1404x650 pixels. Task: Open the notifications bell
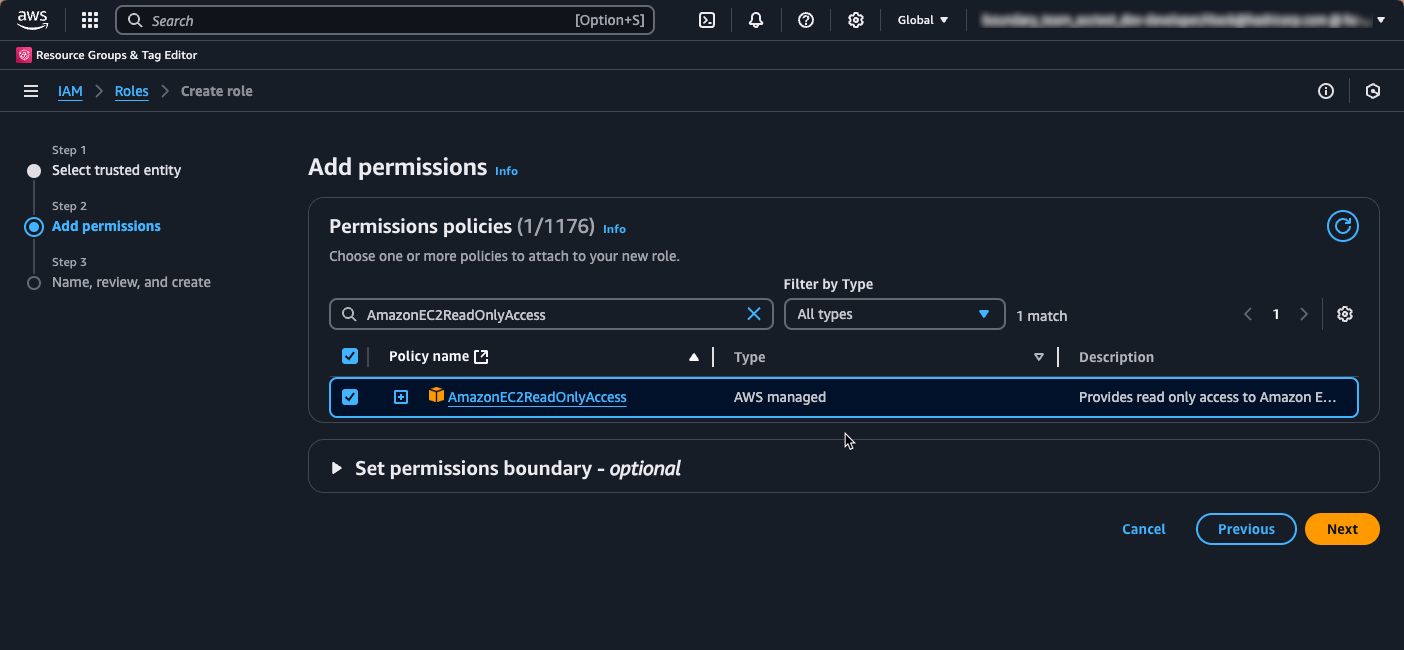(x=756, y=20)
